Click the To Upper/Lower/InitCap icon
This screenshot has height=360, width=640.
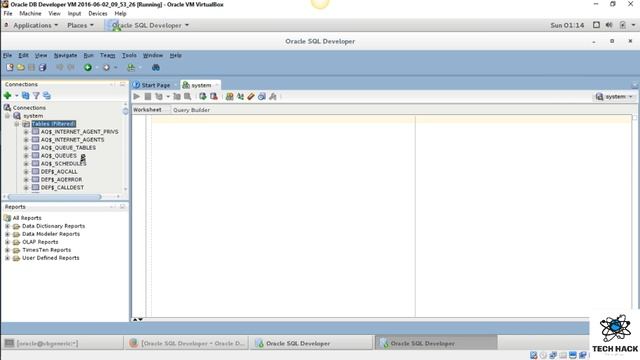240,96
